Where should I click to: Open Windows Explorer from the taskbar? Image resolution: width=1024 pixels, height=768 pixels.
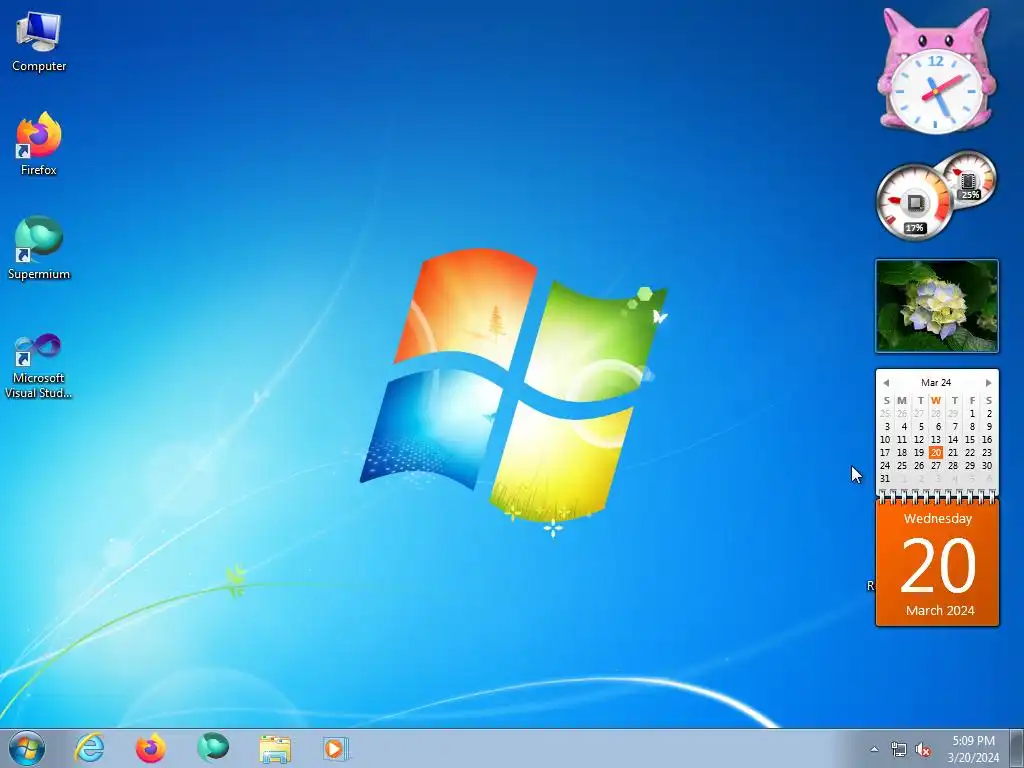[275, 748]
